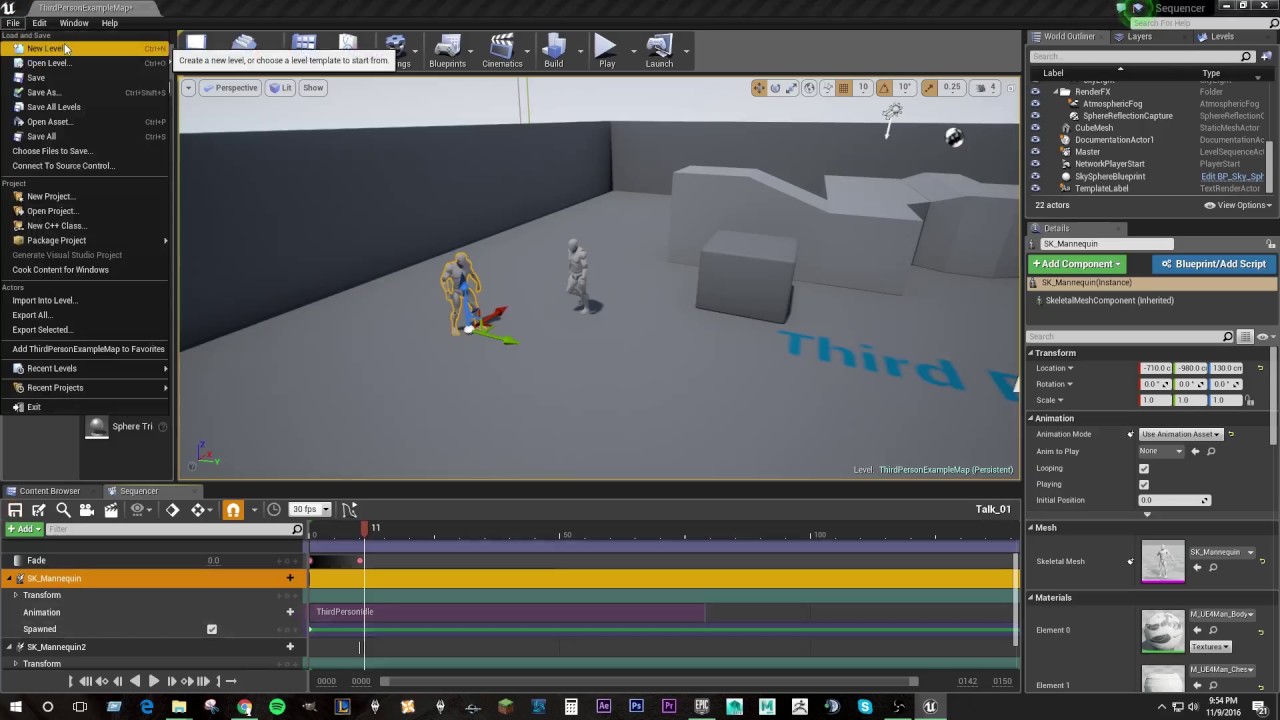Maximize viewport with the corner icon
This screenshot has width=1280, height=720.
1009,88
